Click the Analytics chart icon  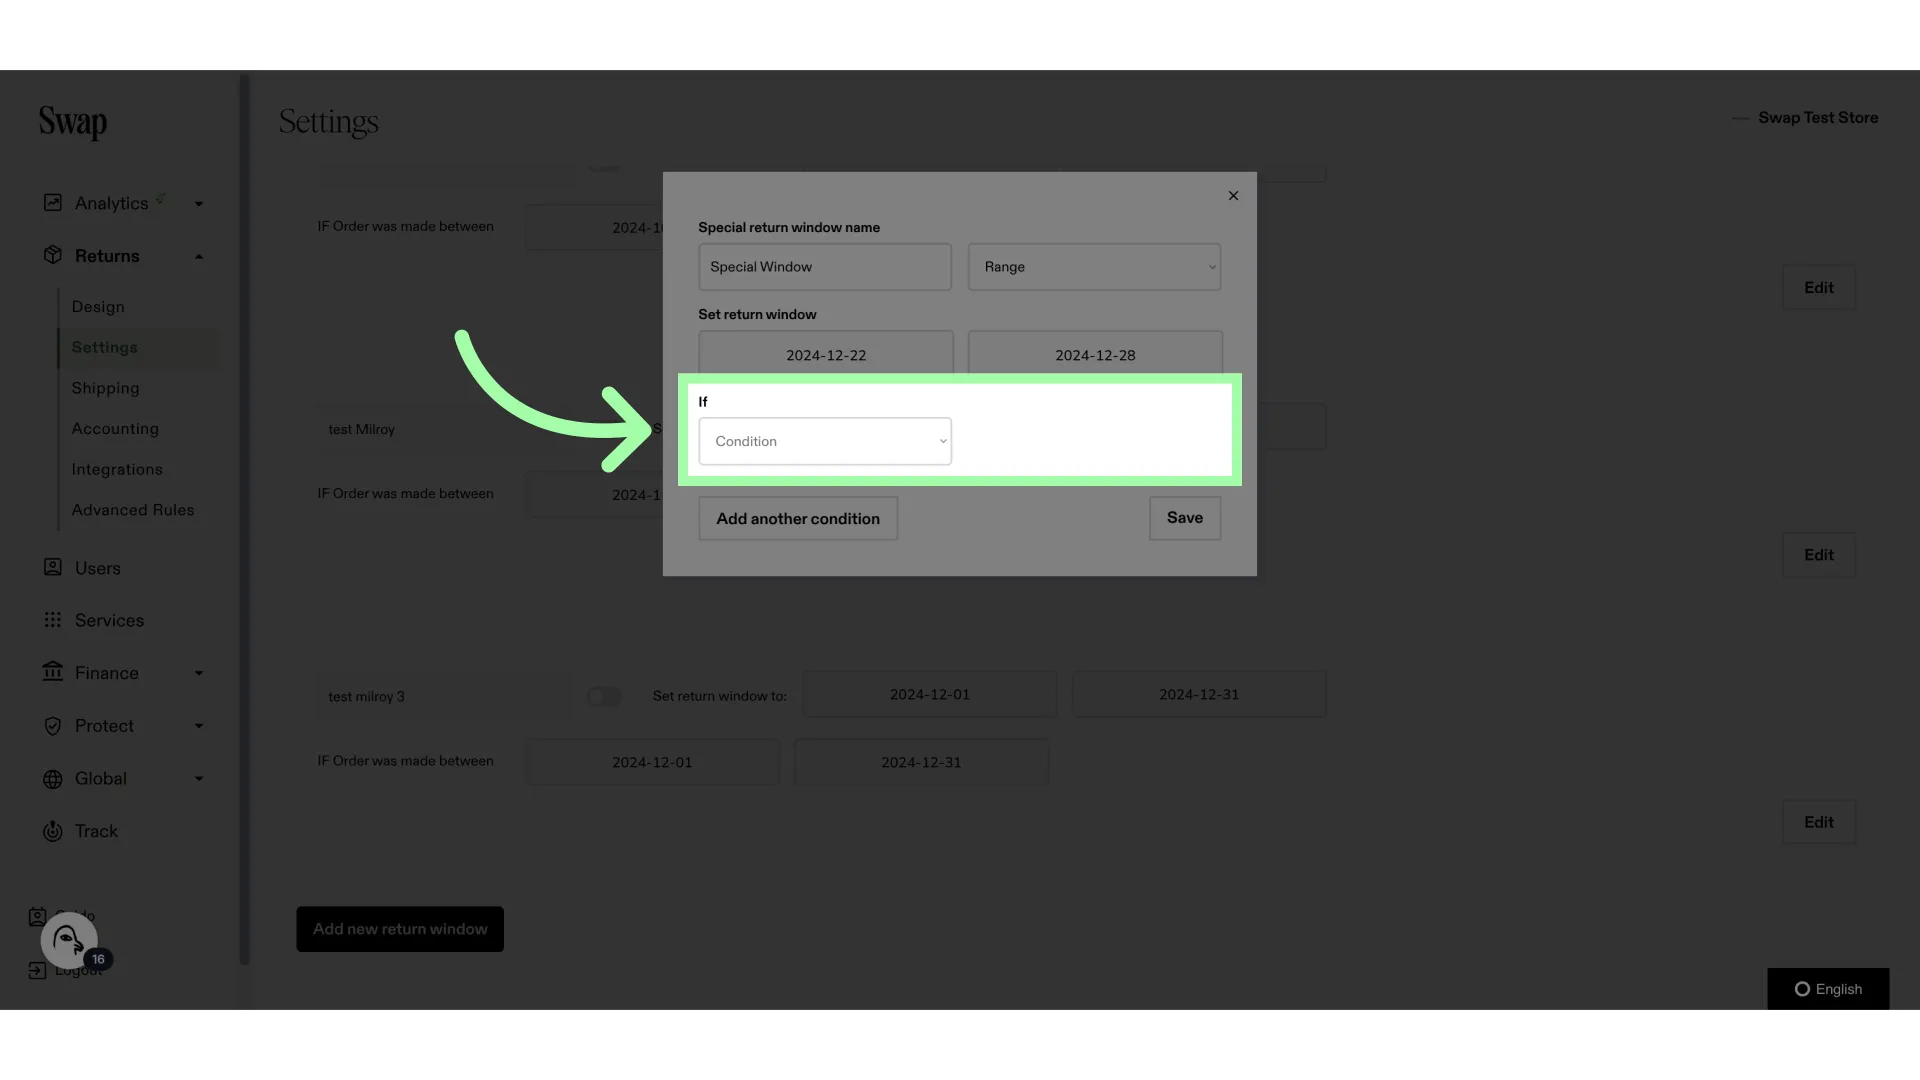pos(53,203)
